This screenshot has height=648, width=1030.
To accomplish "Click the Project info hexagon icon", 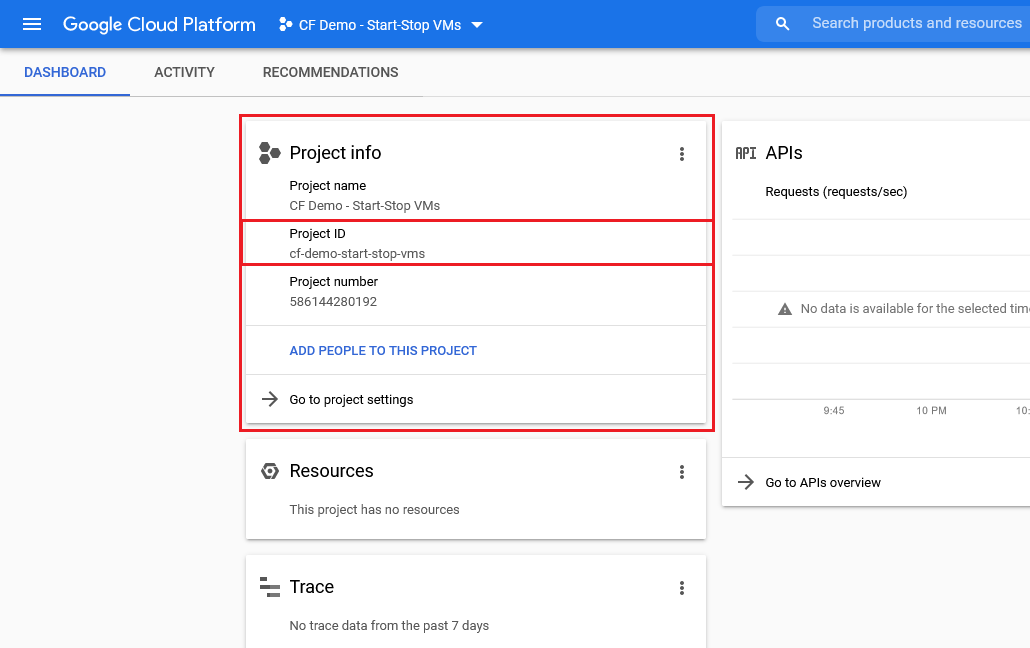I will [x=268, y=152].
